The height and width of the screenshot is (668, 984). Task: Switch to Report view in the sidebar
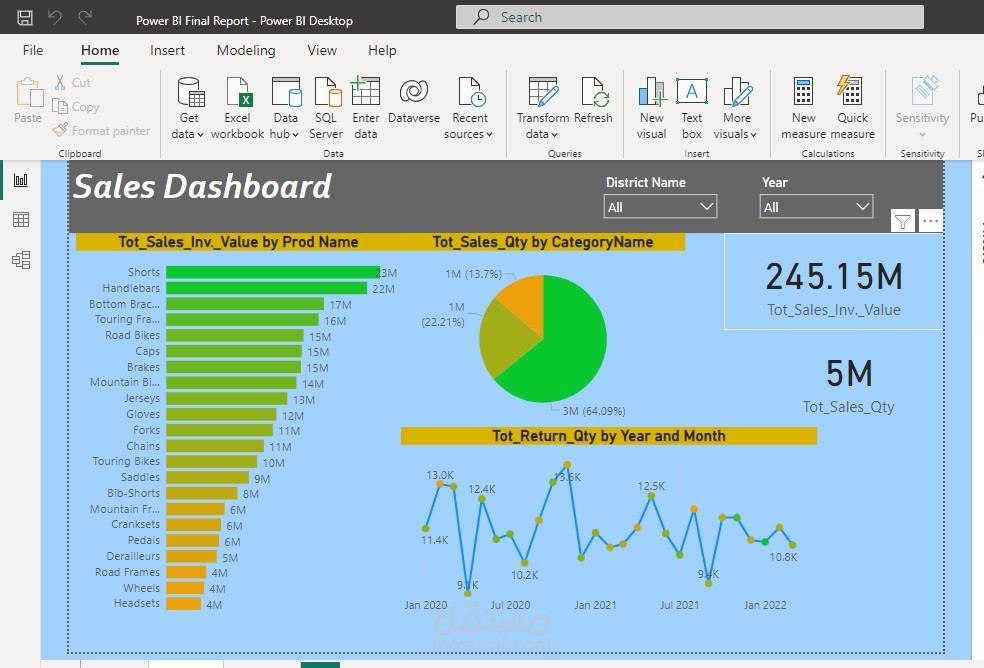coord(16,179)
